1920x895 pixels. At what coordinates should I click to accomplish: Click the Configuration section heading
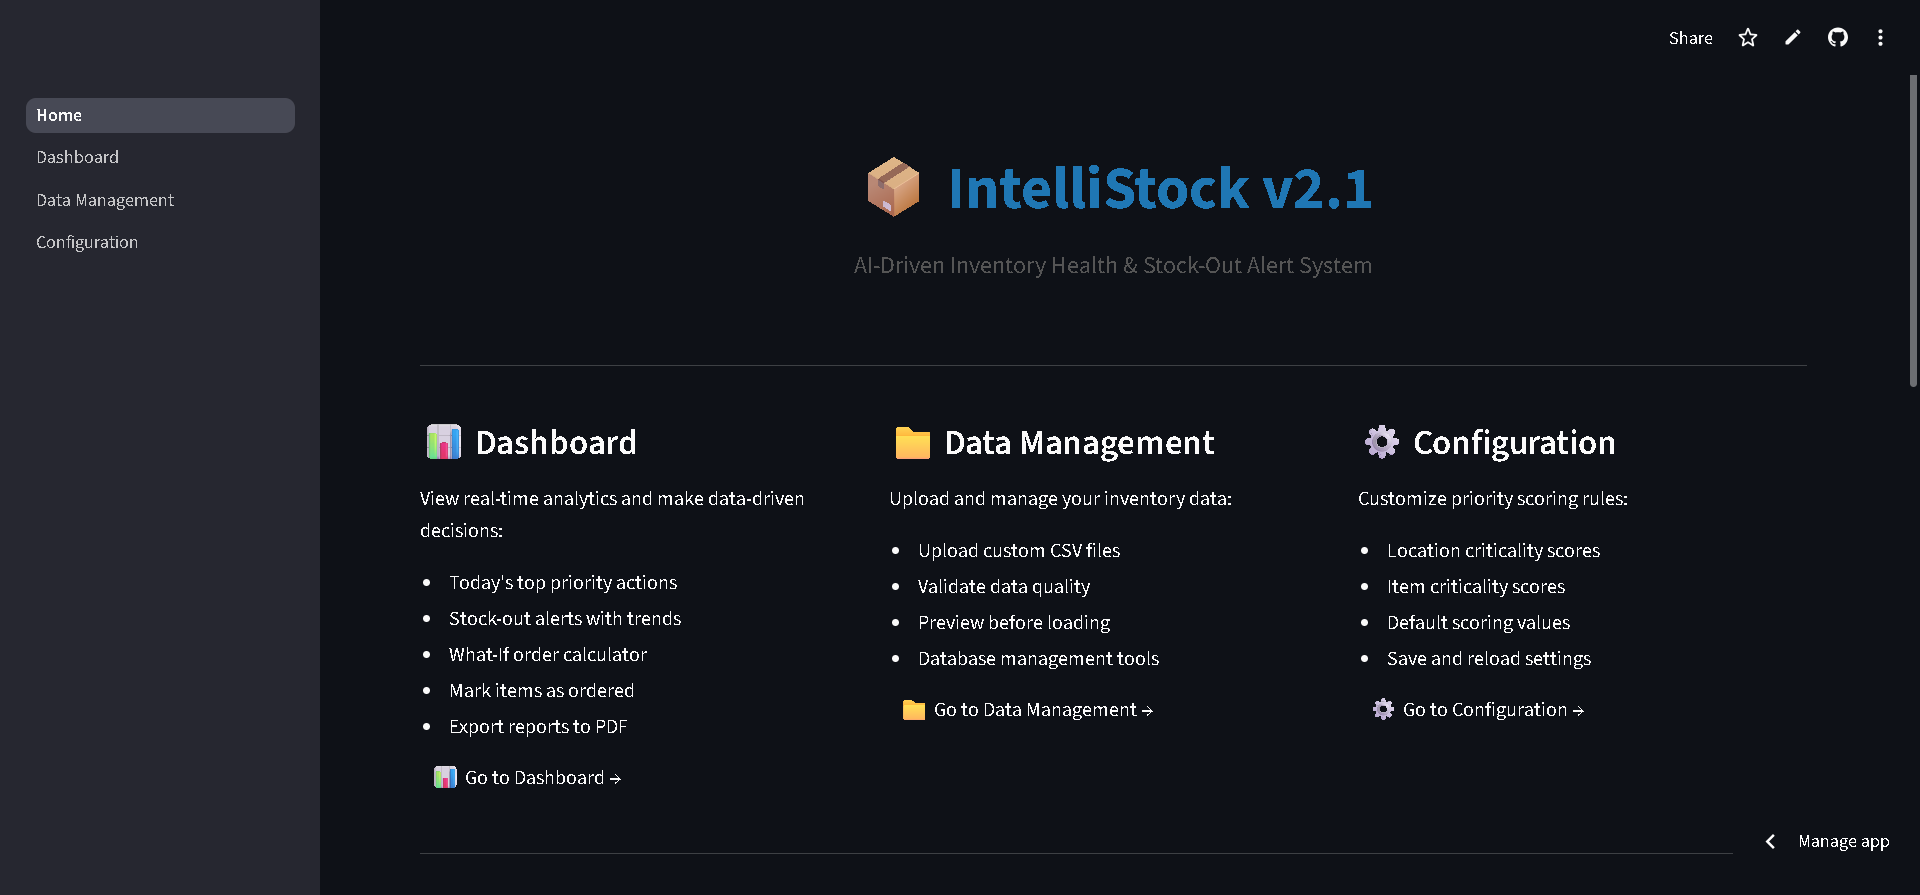[1514, 442]
